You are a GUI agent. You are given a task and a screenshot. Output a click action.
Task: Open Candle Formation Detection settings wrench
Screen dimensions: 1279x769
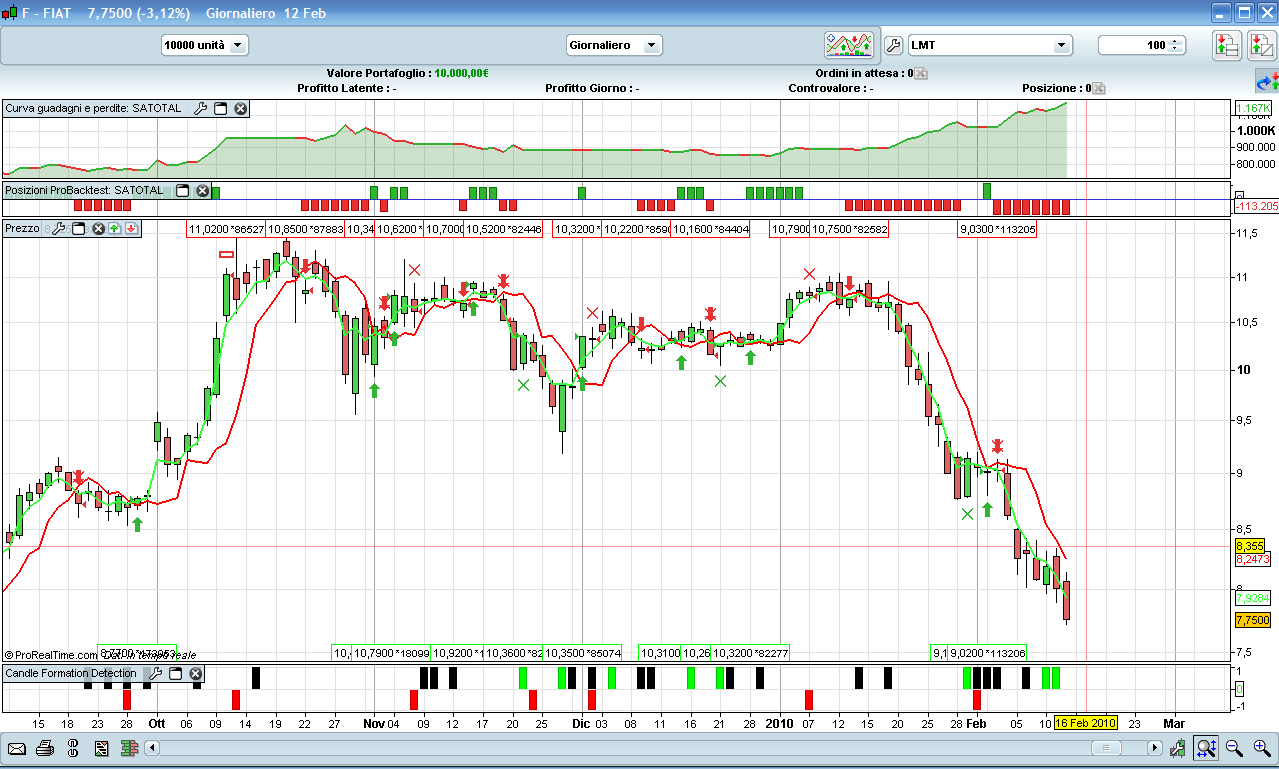point(154,673)
